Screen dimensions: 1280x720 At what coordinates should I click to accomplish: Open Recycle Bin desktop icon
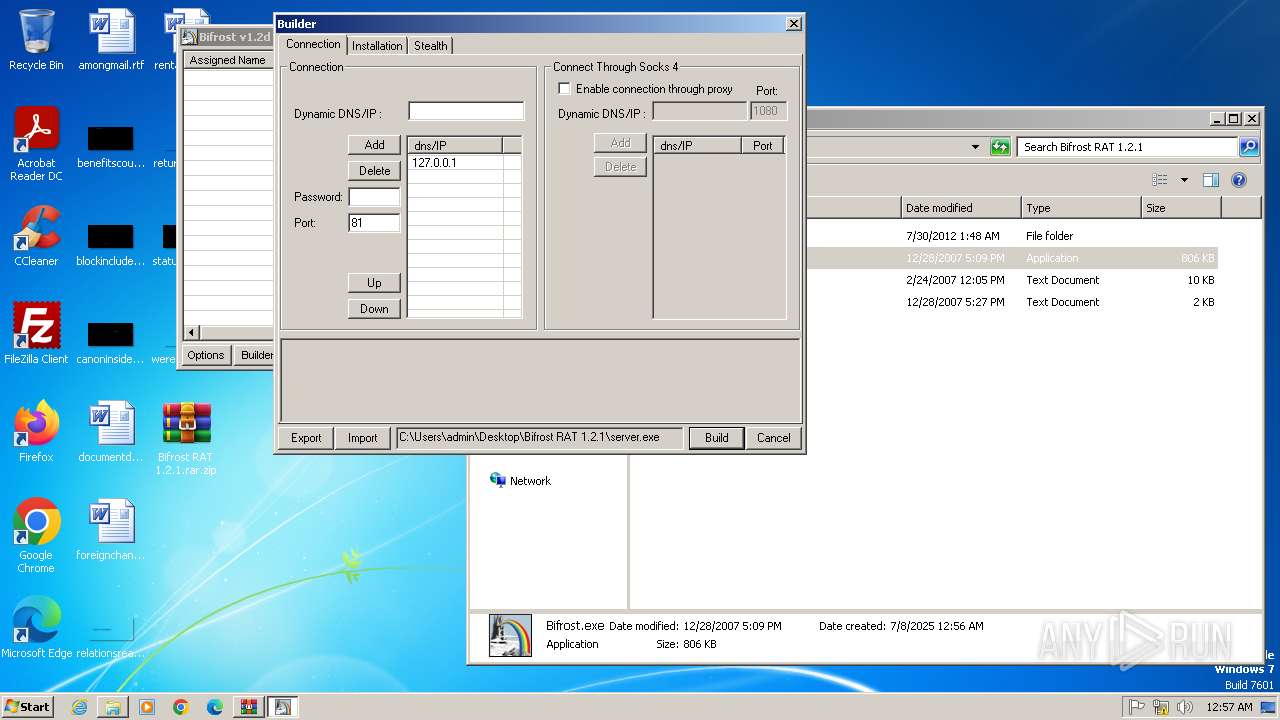(x=36, y=40)
